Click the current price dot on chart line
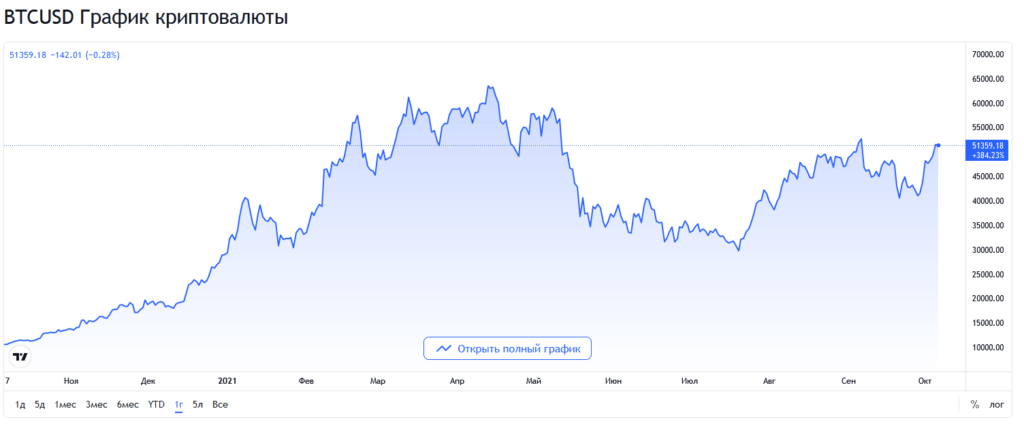 pos(938,146)
